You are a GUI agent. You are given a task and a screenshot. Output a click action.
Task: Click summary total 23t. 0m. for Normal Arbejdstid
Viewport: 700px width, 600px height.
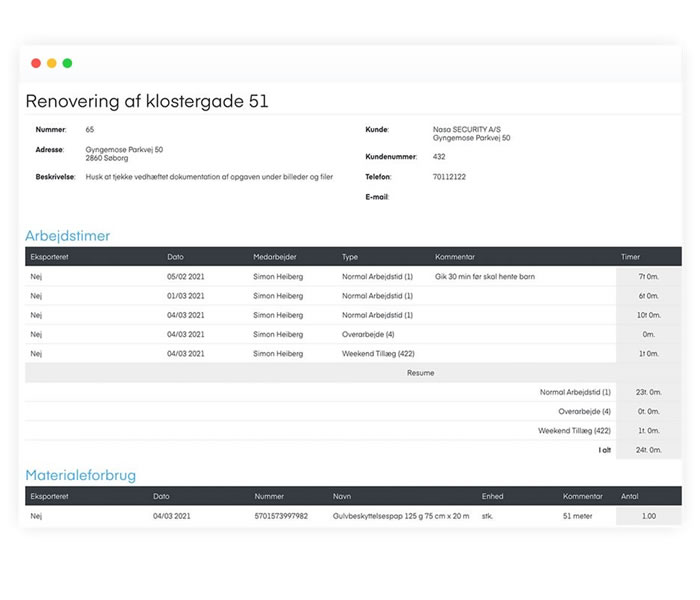[x=648, y=392]
